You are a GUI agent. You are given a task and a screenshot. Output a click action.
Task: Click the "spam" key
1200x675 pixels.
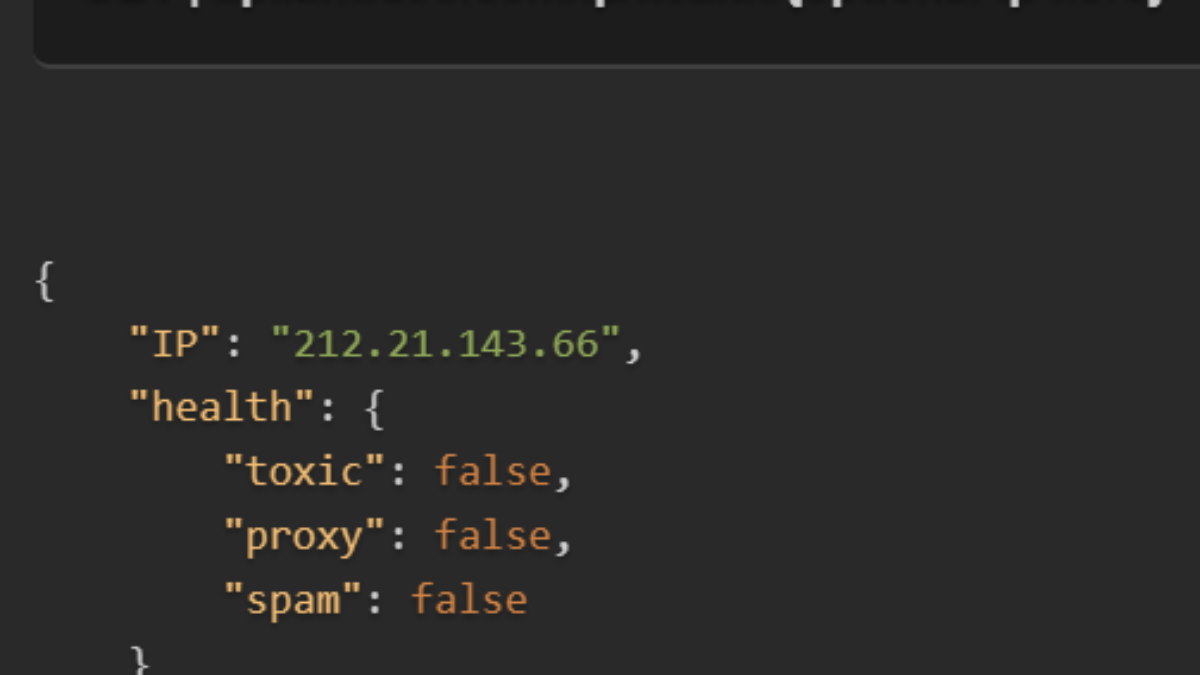tap(291, 601)
